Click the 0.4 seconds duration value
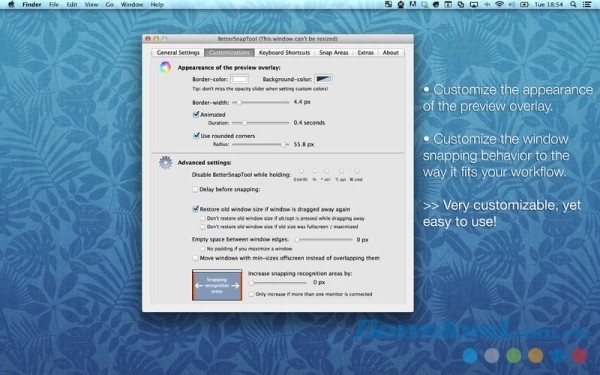Image resolution: width=600 pixels, height=375 pixels. [x=309, y=123]
